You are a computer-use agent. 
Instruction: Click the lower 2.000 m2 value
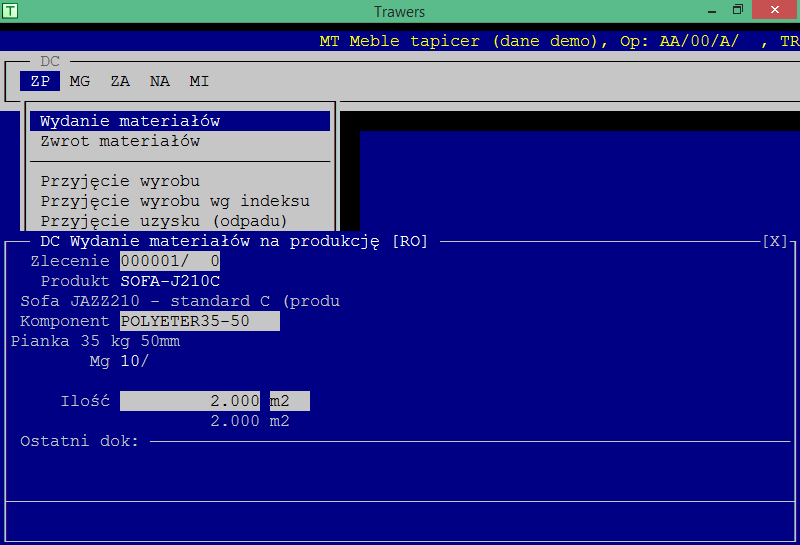249,421
